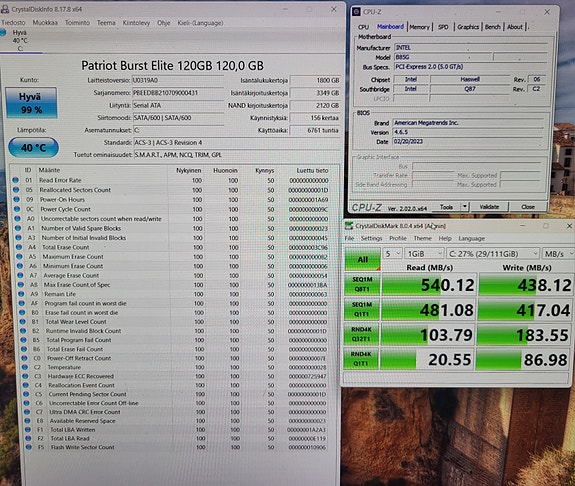This screenshot has width=575, height=486.
Task: Click the CrystalDiskMark title bar app icon
Action: coord(349,226)
